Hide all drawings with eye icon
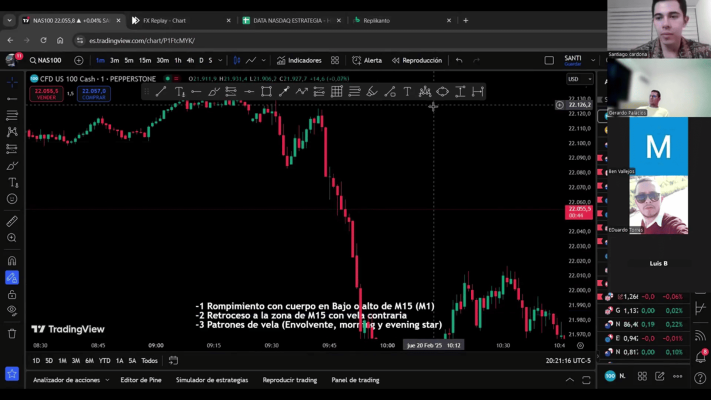This screenshot has height=400, width=711. 12,311
